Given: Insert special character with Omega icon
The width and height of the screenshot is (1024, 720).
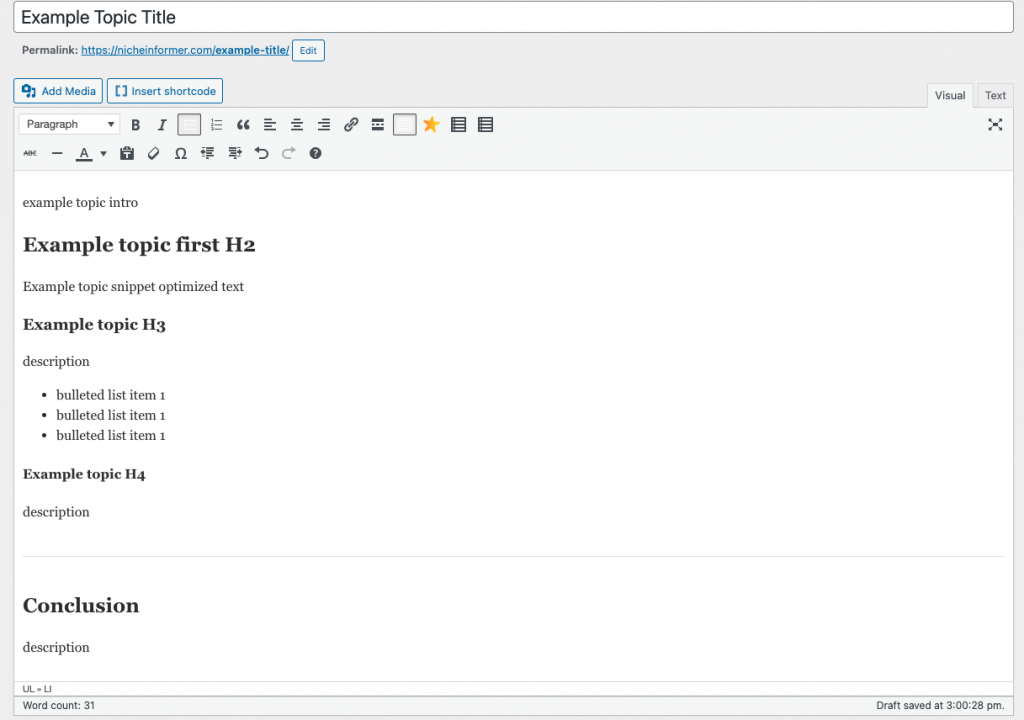Looking at the screenshot, I should [181, 154].
